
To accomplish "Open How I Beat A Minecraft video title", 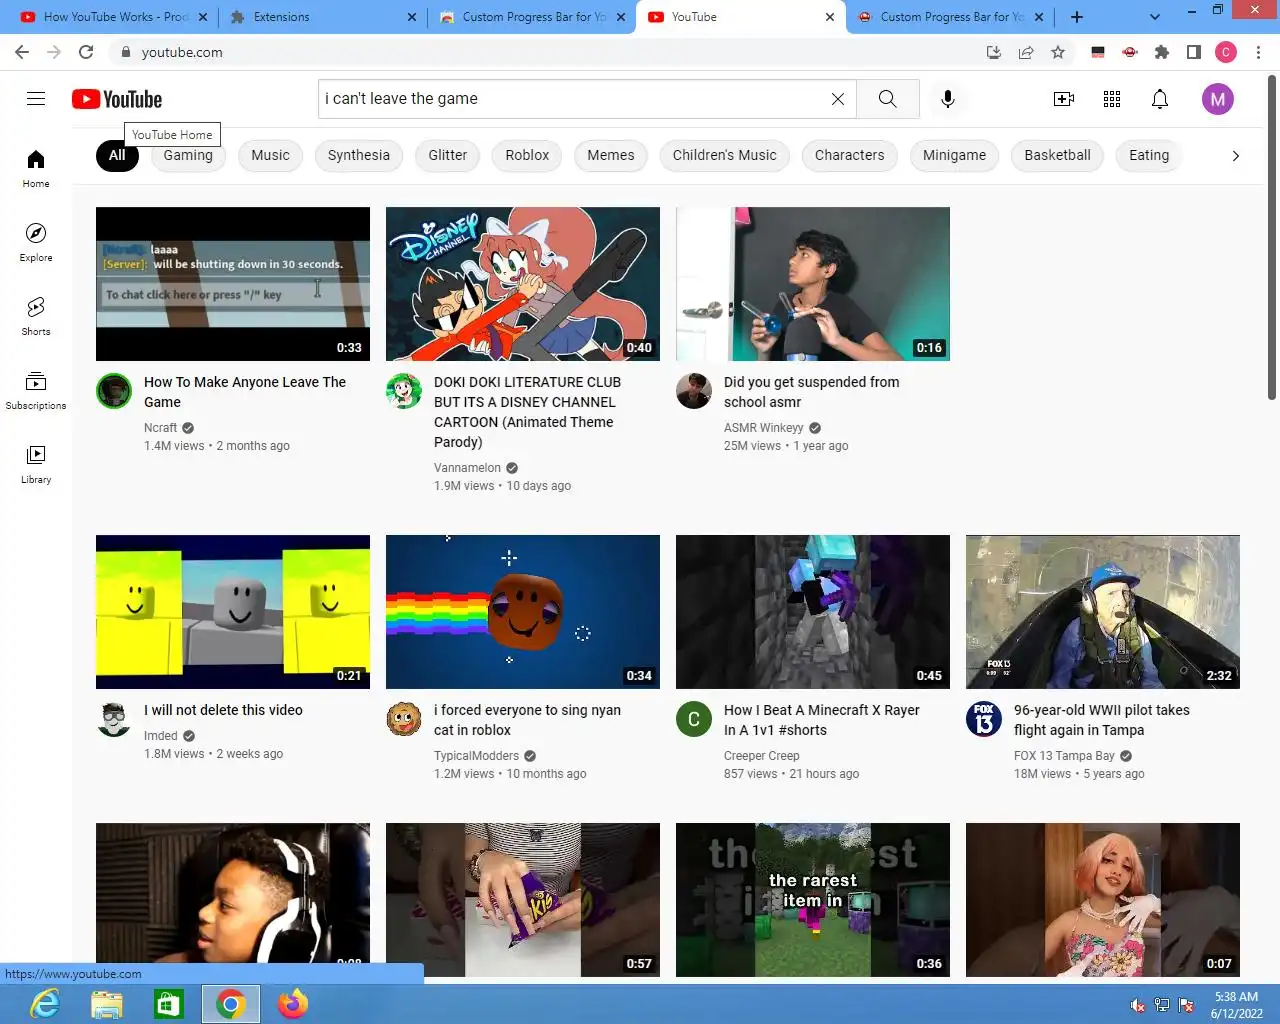I will 822,720.
